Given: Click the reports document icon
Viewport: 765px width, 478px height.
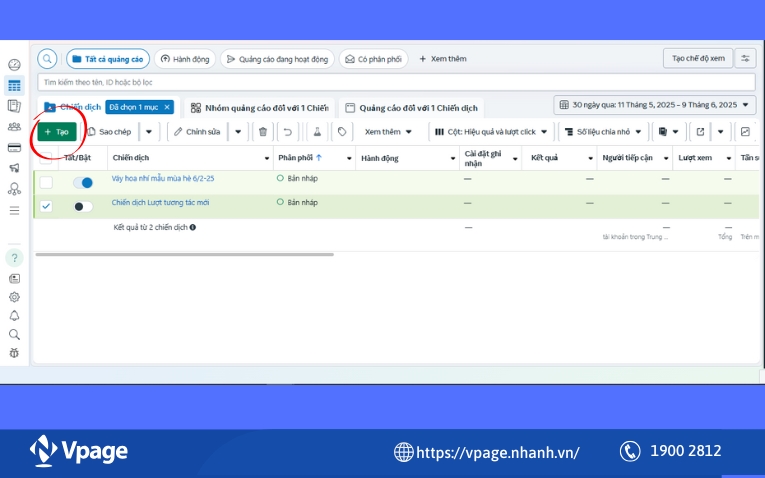Looking at the screenshot, I should tap(663, 132).
